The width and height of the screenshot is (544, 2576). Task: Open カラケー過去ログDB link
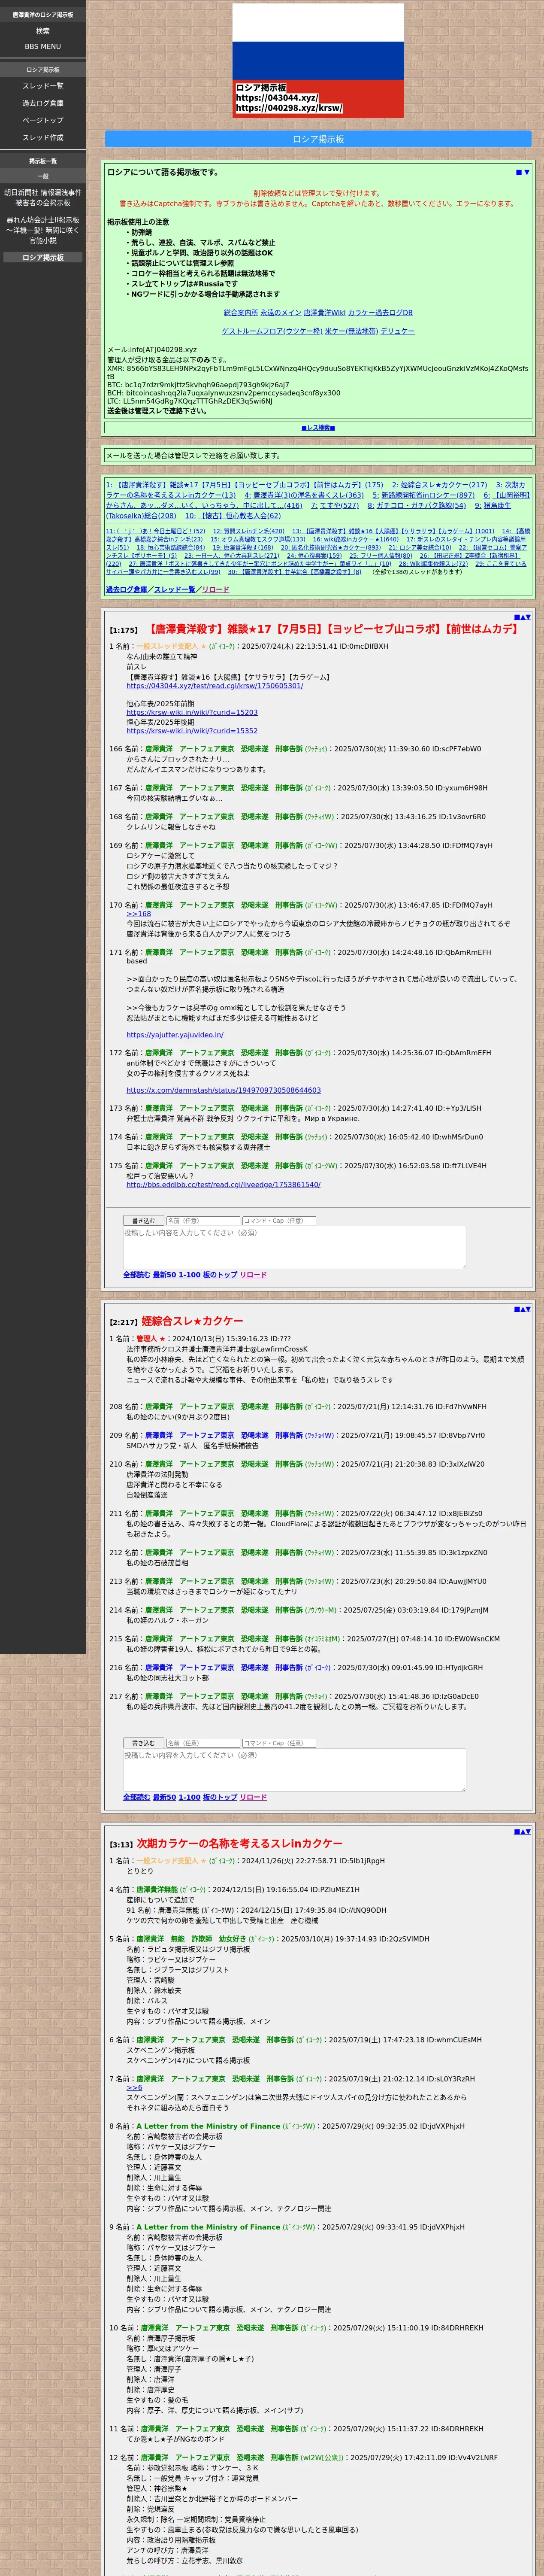click(380, 313)
